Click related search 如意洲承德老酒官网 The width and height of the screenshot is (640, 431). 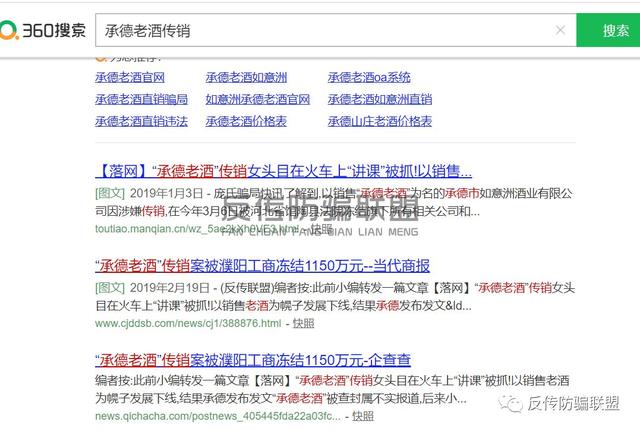click(258, 100)
